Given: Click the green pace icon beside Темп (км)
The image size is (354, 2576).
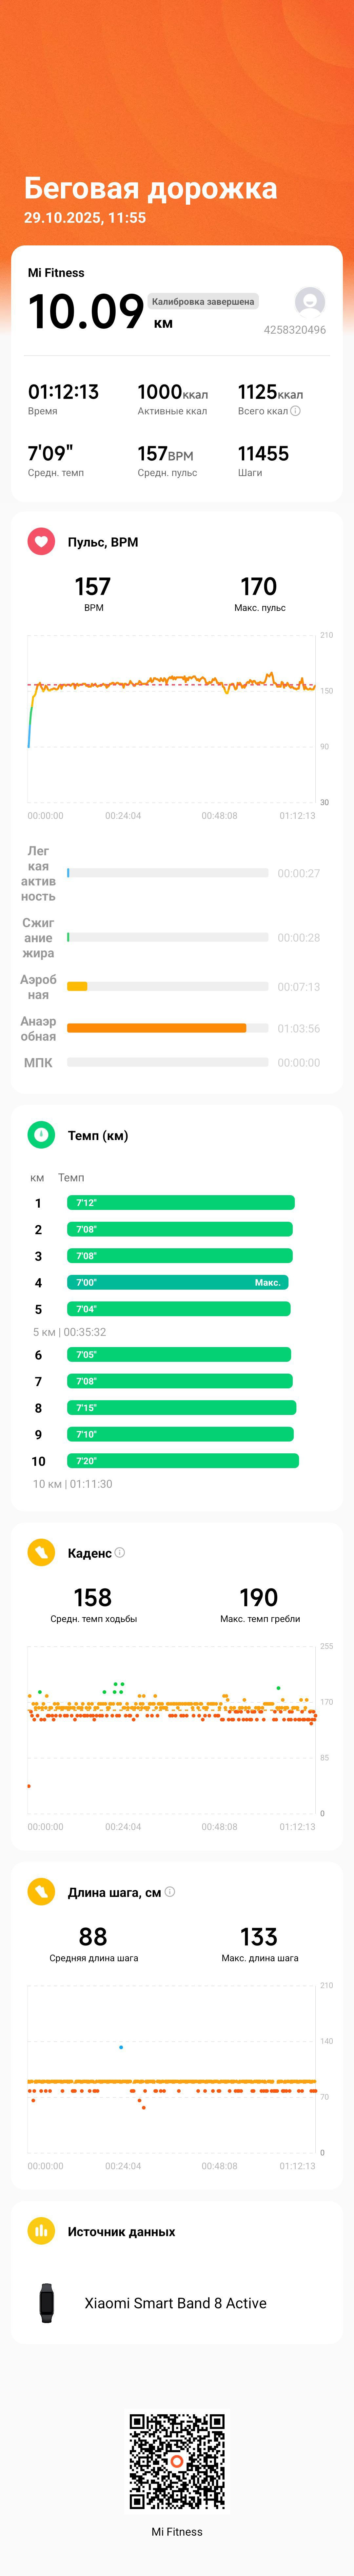Looking at the screenshot, I should [x=41, y=1135].
